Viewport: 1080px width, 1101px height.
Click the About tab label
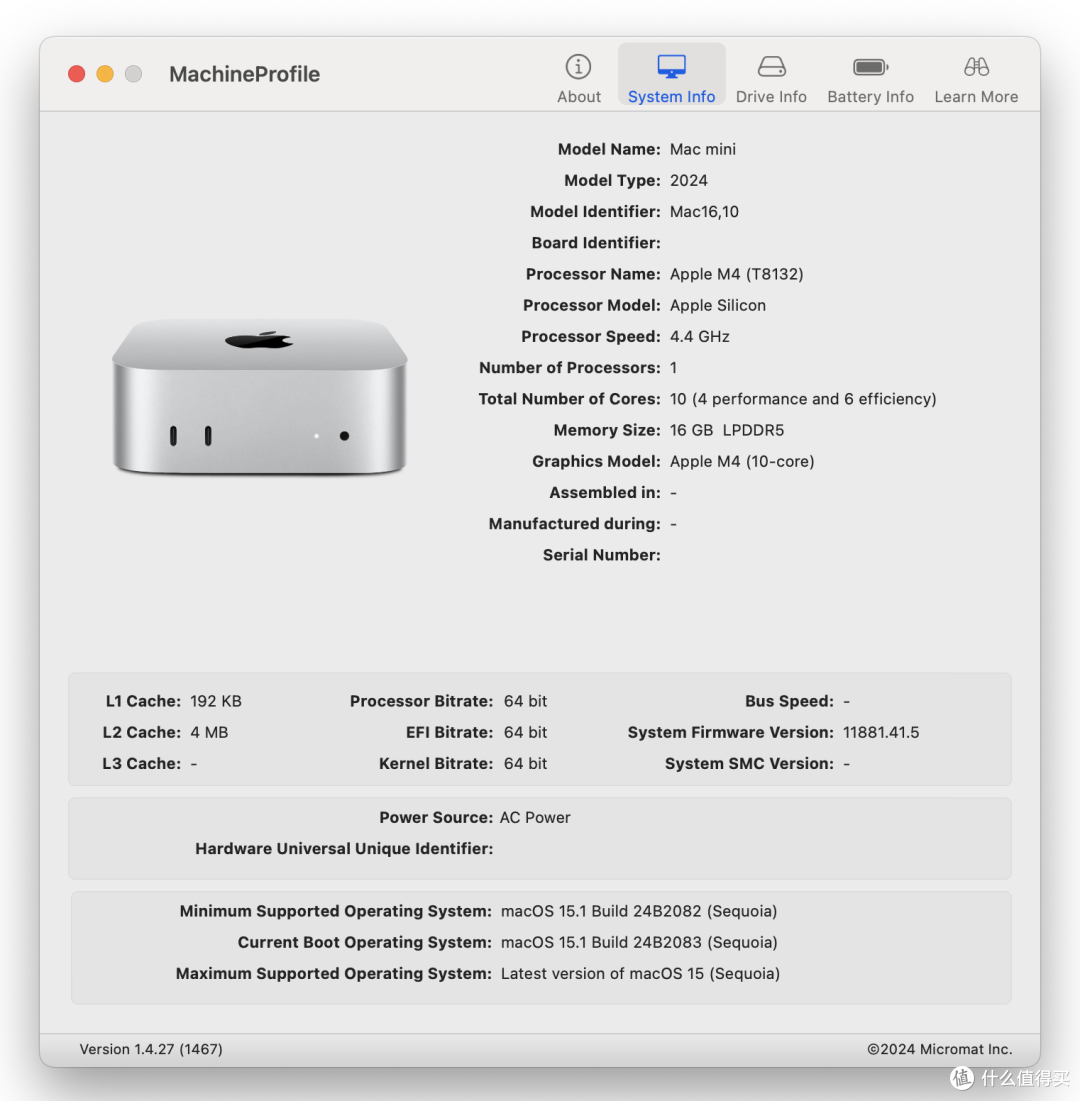[x=579, y=97]
